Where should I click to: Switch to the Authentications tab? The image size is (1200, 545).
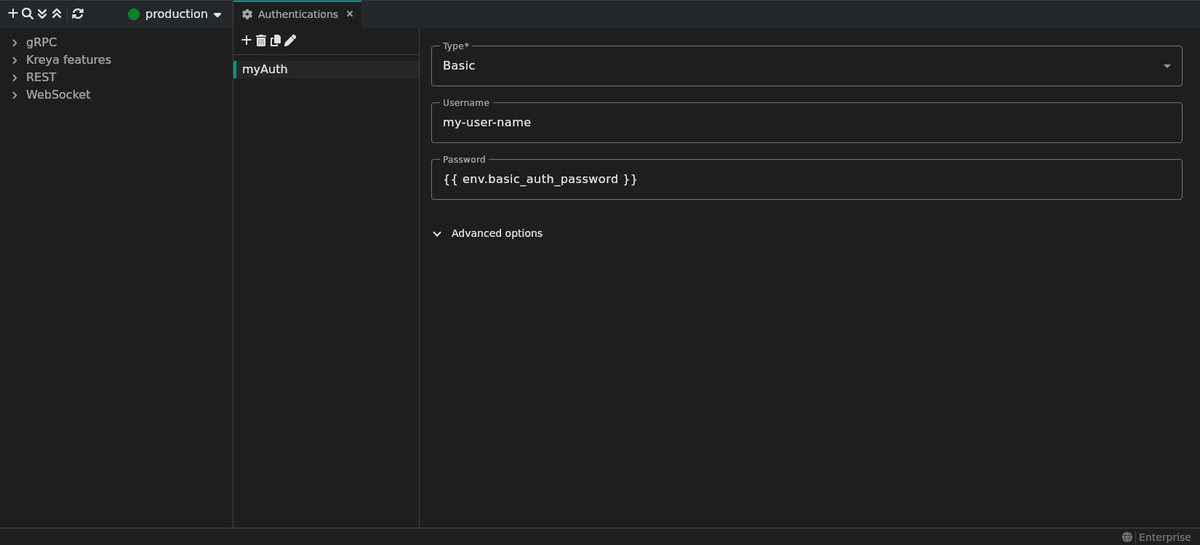pos(296,14)
